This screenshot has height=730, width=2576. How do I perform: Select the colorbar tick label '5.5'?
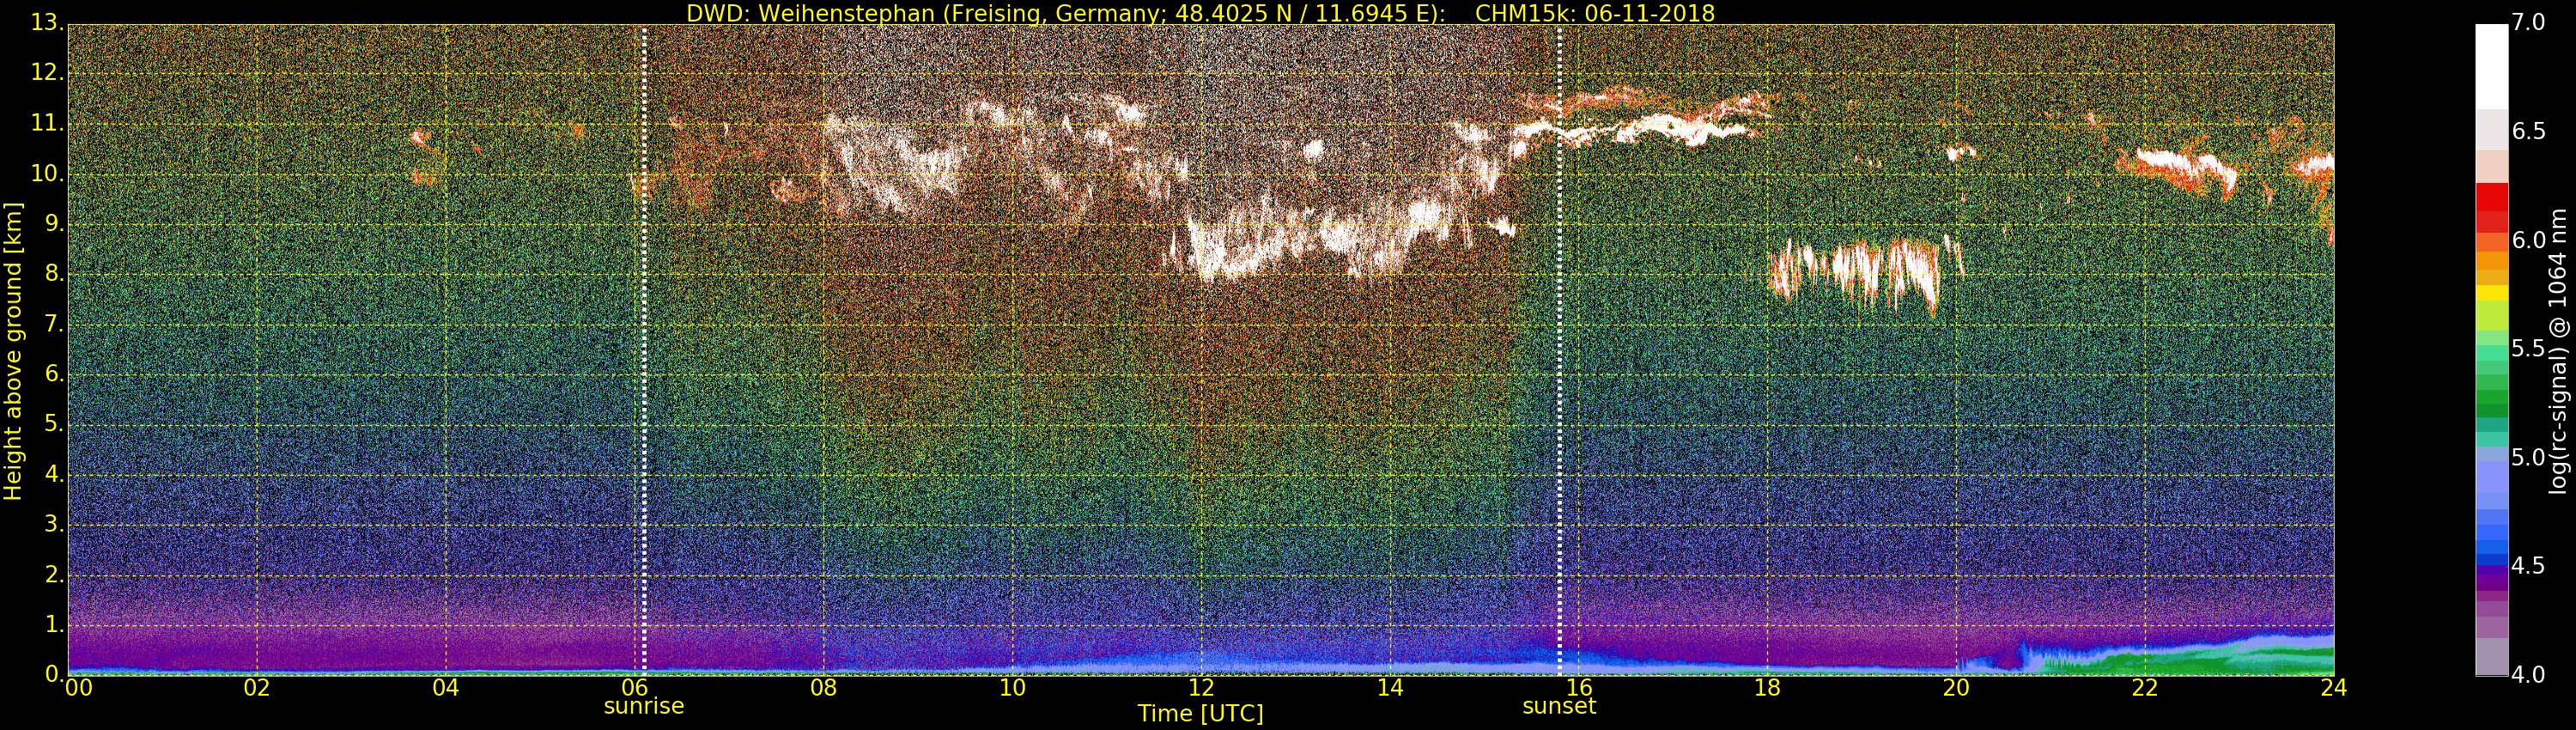pyautogui.click(x=2528, y=349)
